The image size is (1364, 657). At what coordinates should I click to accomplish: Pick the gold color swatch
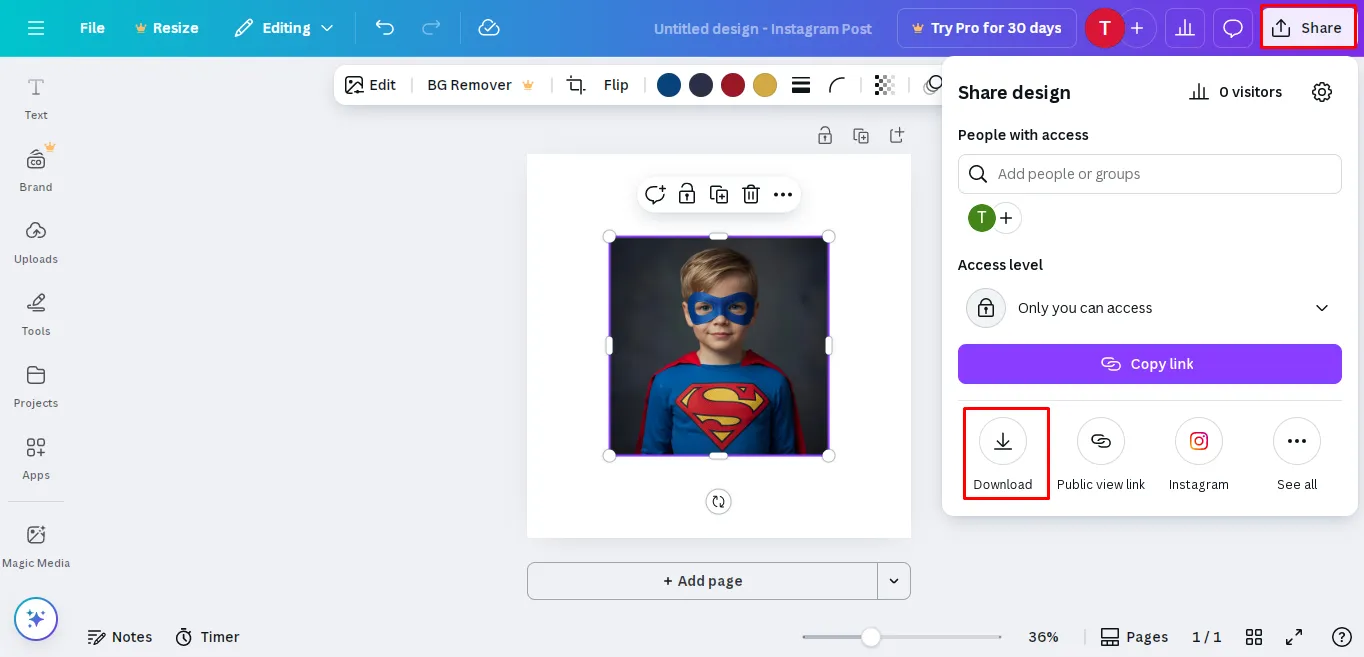coord(765,85)
